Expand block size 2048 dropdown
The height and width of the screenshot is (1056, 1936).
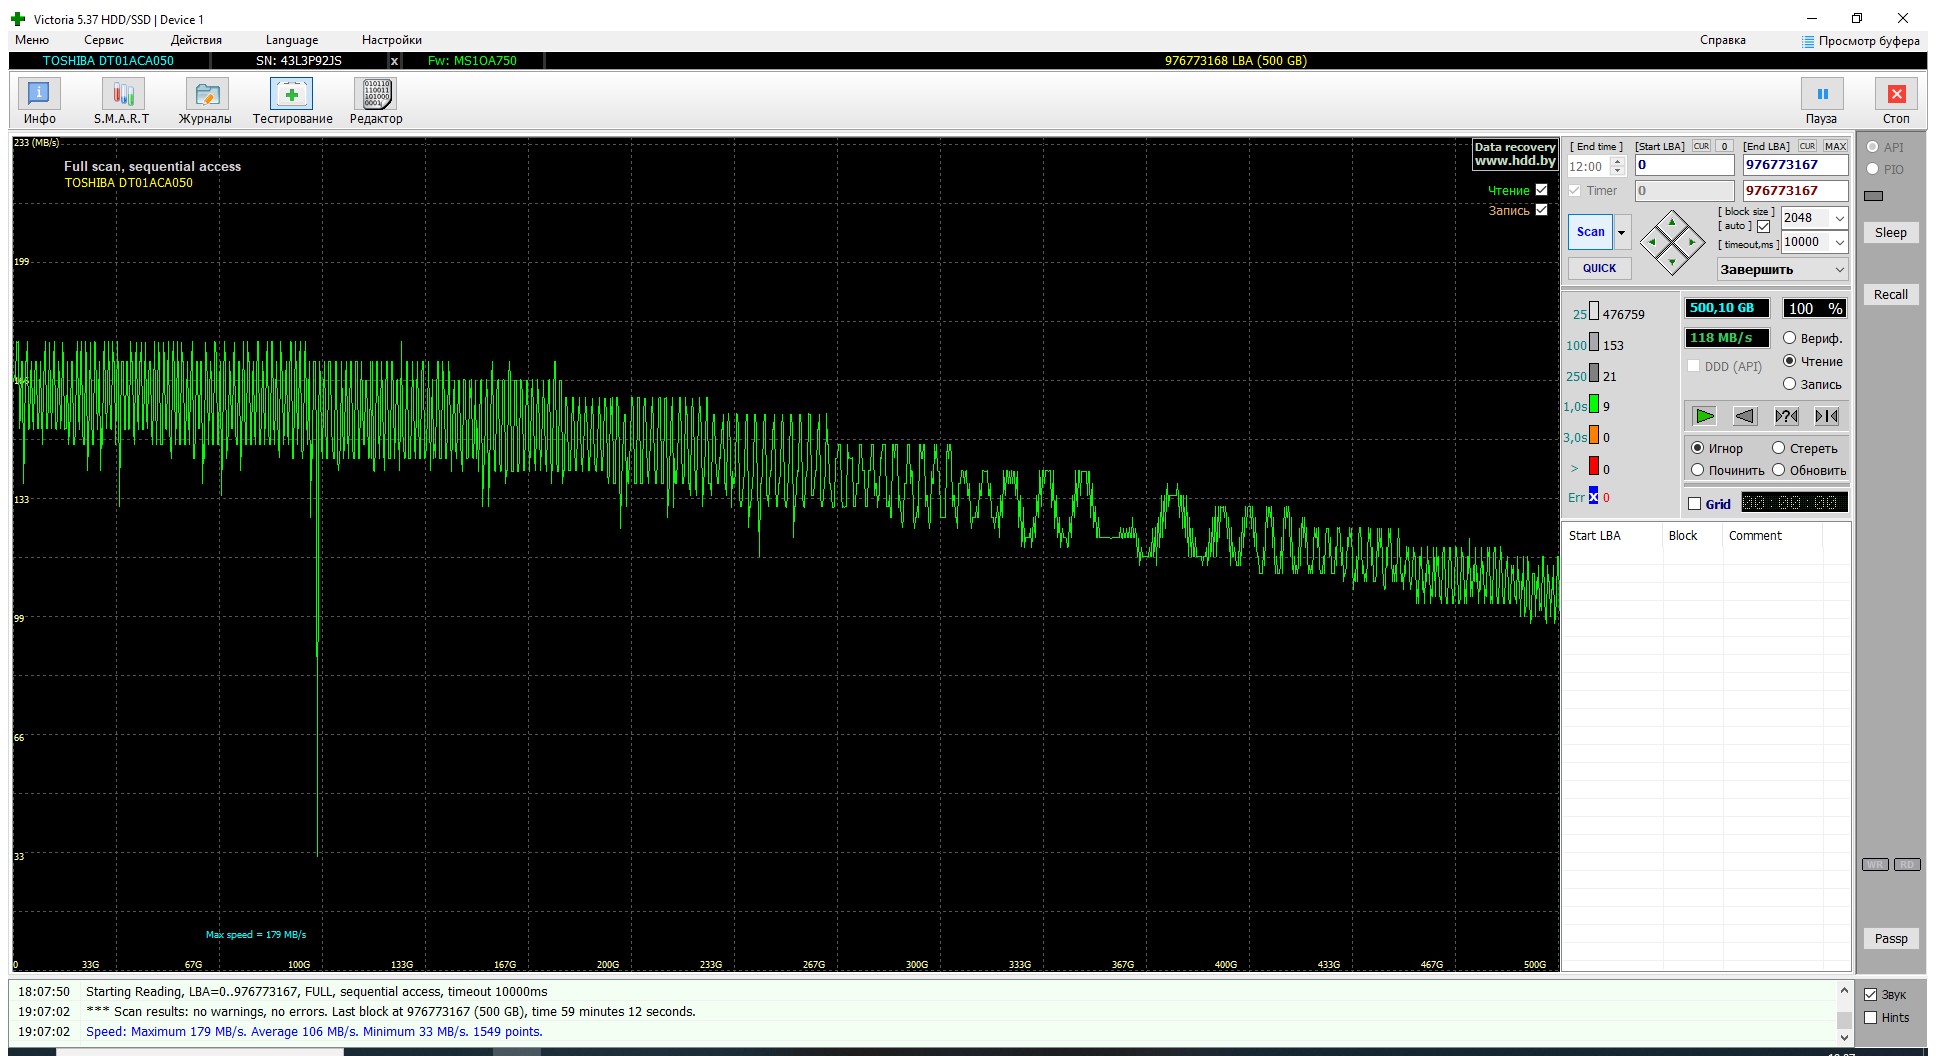[1839, 218]
